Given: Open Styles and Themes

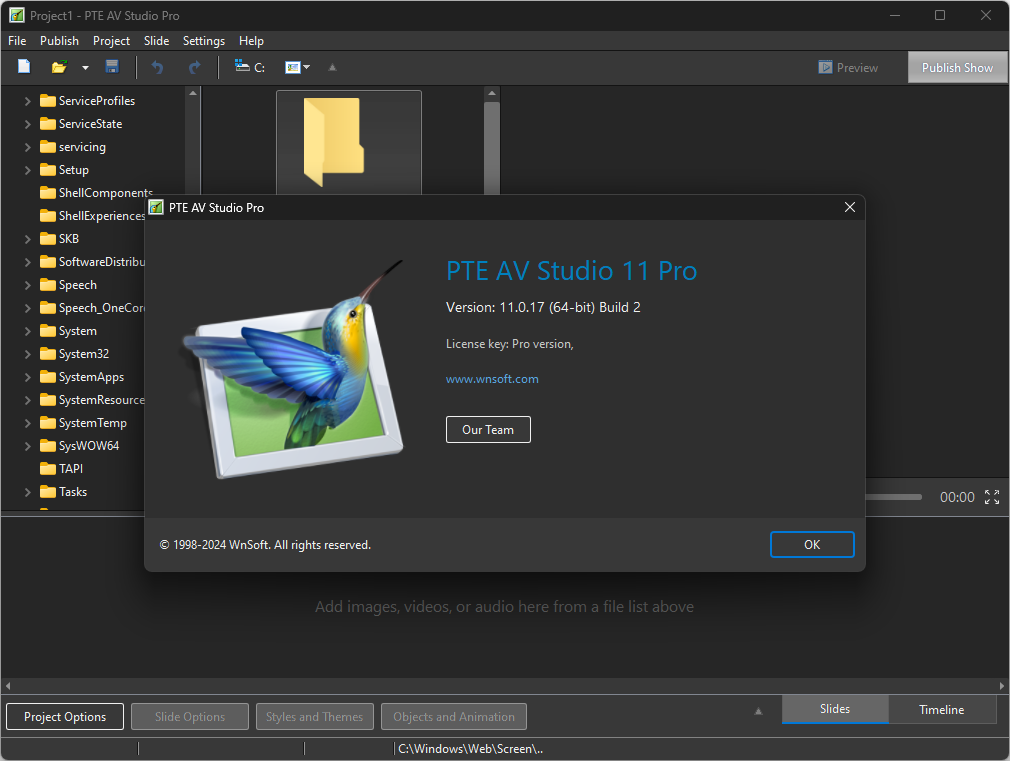Looking at the screenshot, I should (315, 717).
